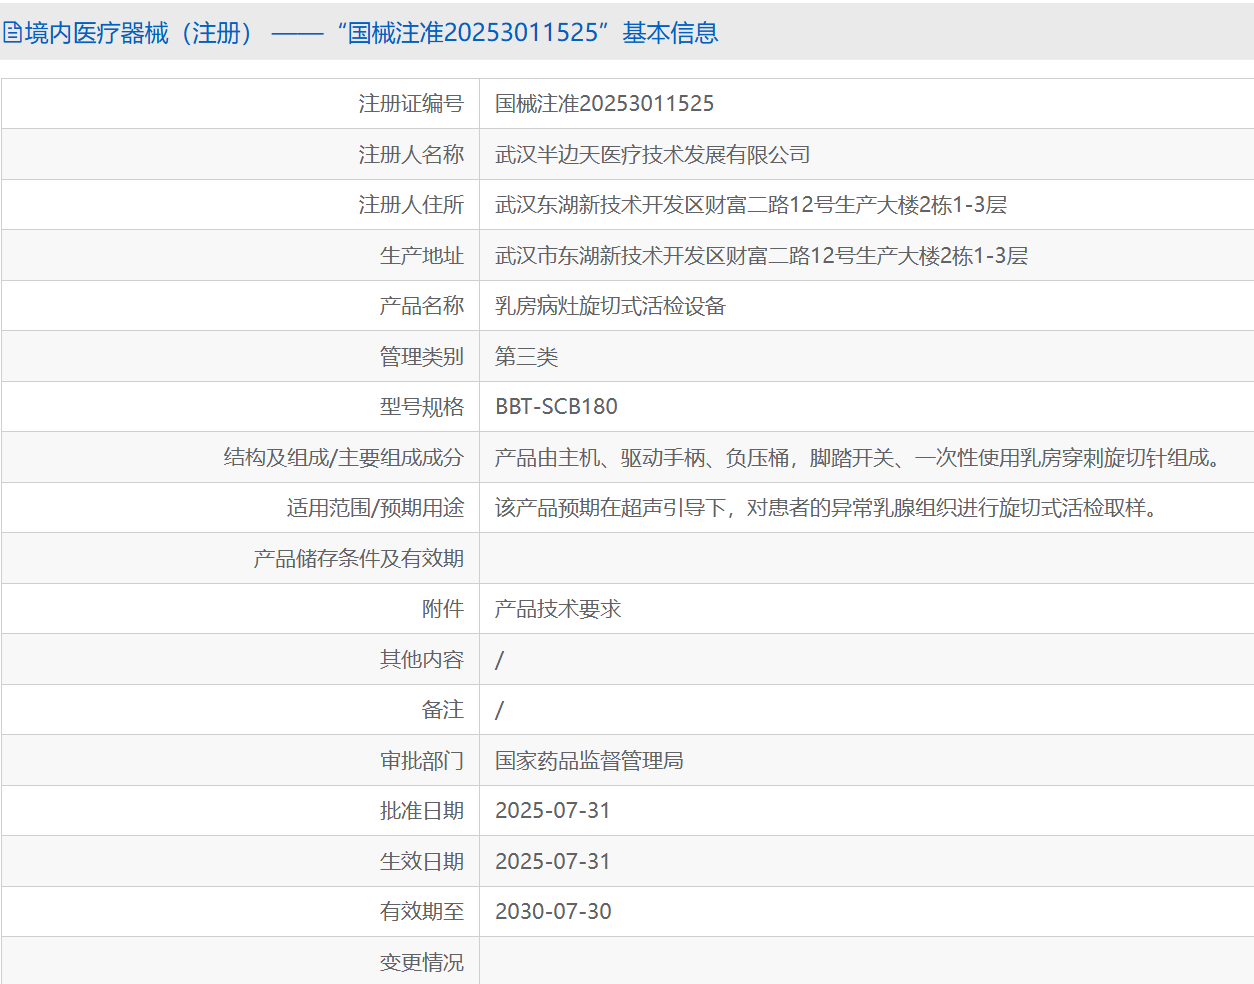Click the 注册证编号 field label
Image resolution: width=1254 pixels, height=984 pixels.
click(410, 104)
